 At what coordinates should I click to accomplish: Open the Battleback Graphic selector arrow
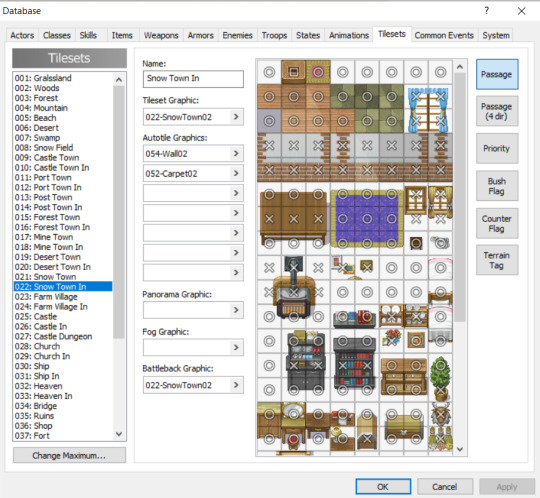pos(236,385)
